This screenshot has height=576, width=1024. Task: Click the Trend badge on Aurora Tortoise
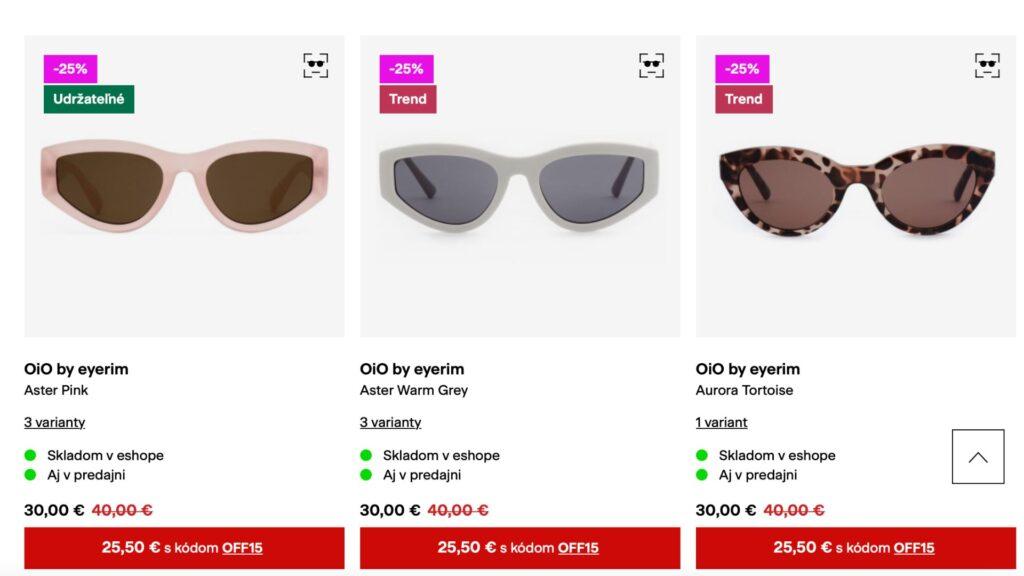(743, 99)
